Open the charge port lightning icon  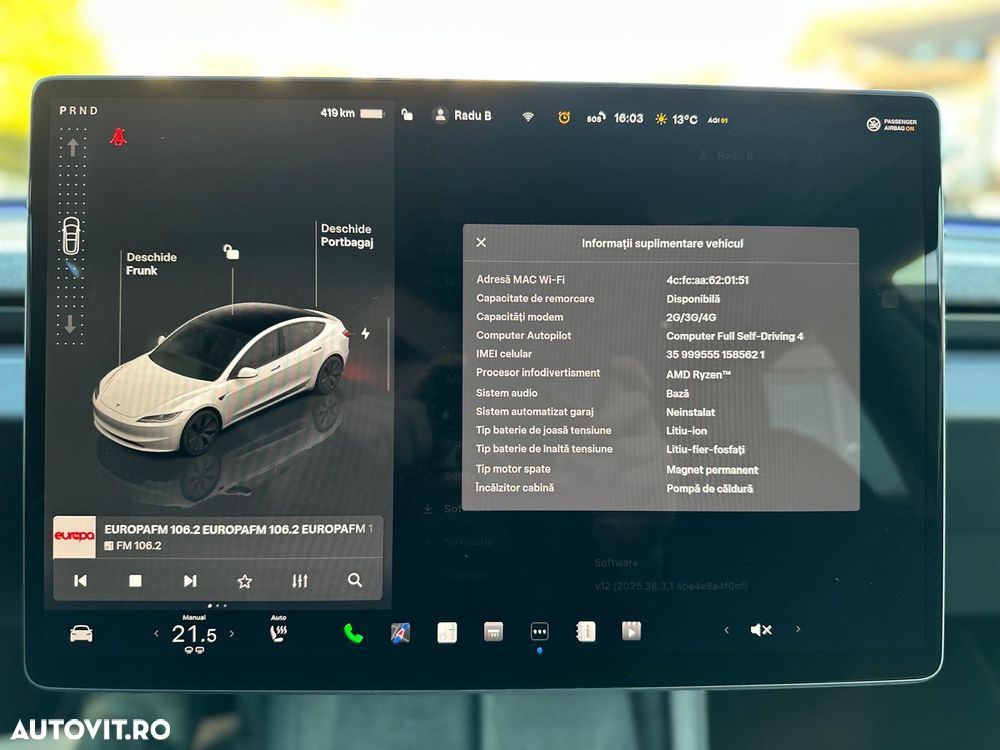[365, 333]
